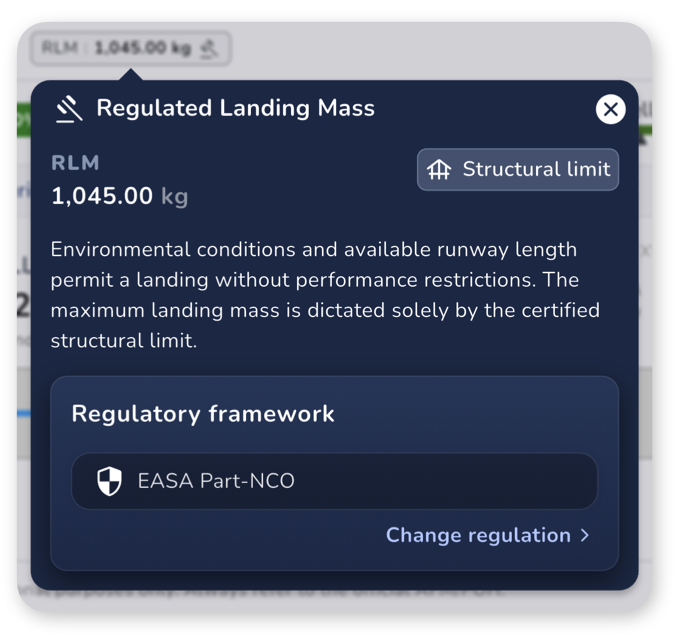This screenshot has height=644, width=679.
Task: Click the blurred RLM chip above the popover
Action: pyautogui.click(x=130, y=48)
